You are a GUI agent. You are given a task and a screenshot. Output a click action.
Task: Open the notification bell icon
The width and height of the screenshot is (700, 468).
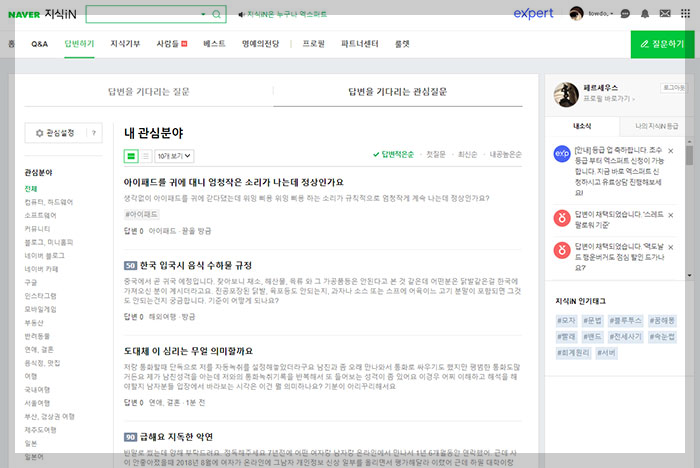tap(645, 14)
